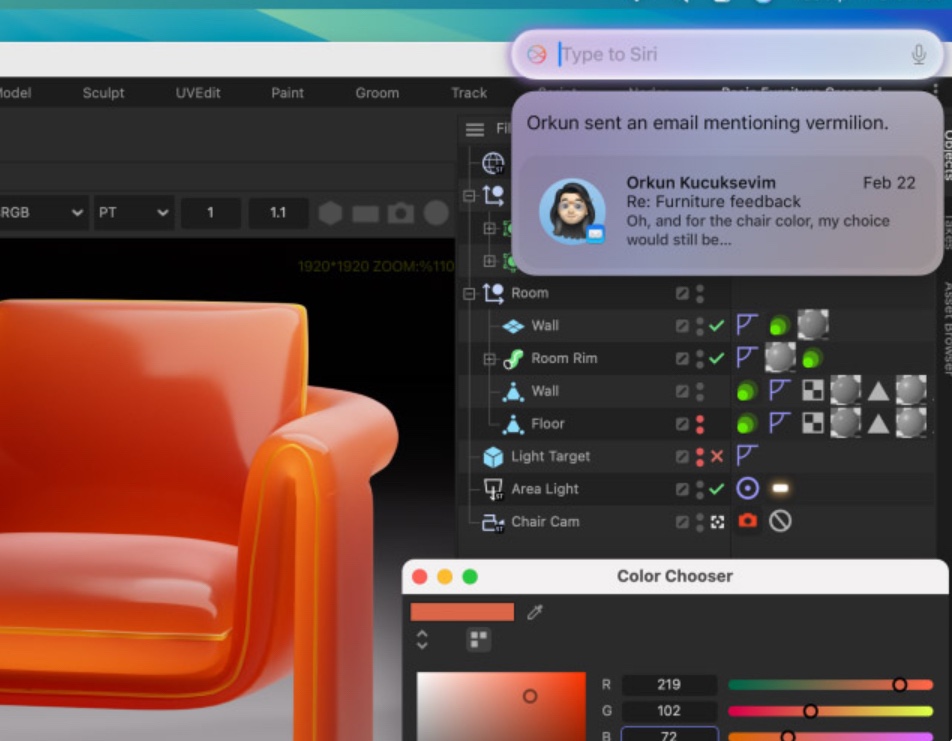Click the B value input field

pyautogui.click(x=669, y=734)
